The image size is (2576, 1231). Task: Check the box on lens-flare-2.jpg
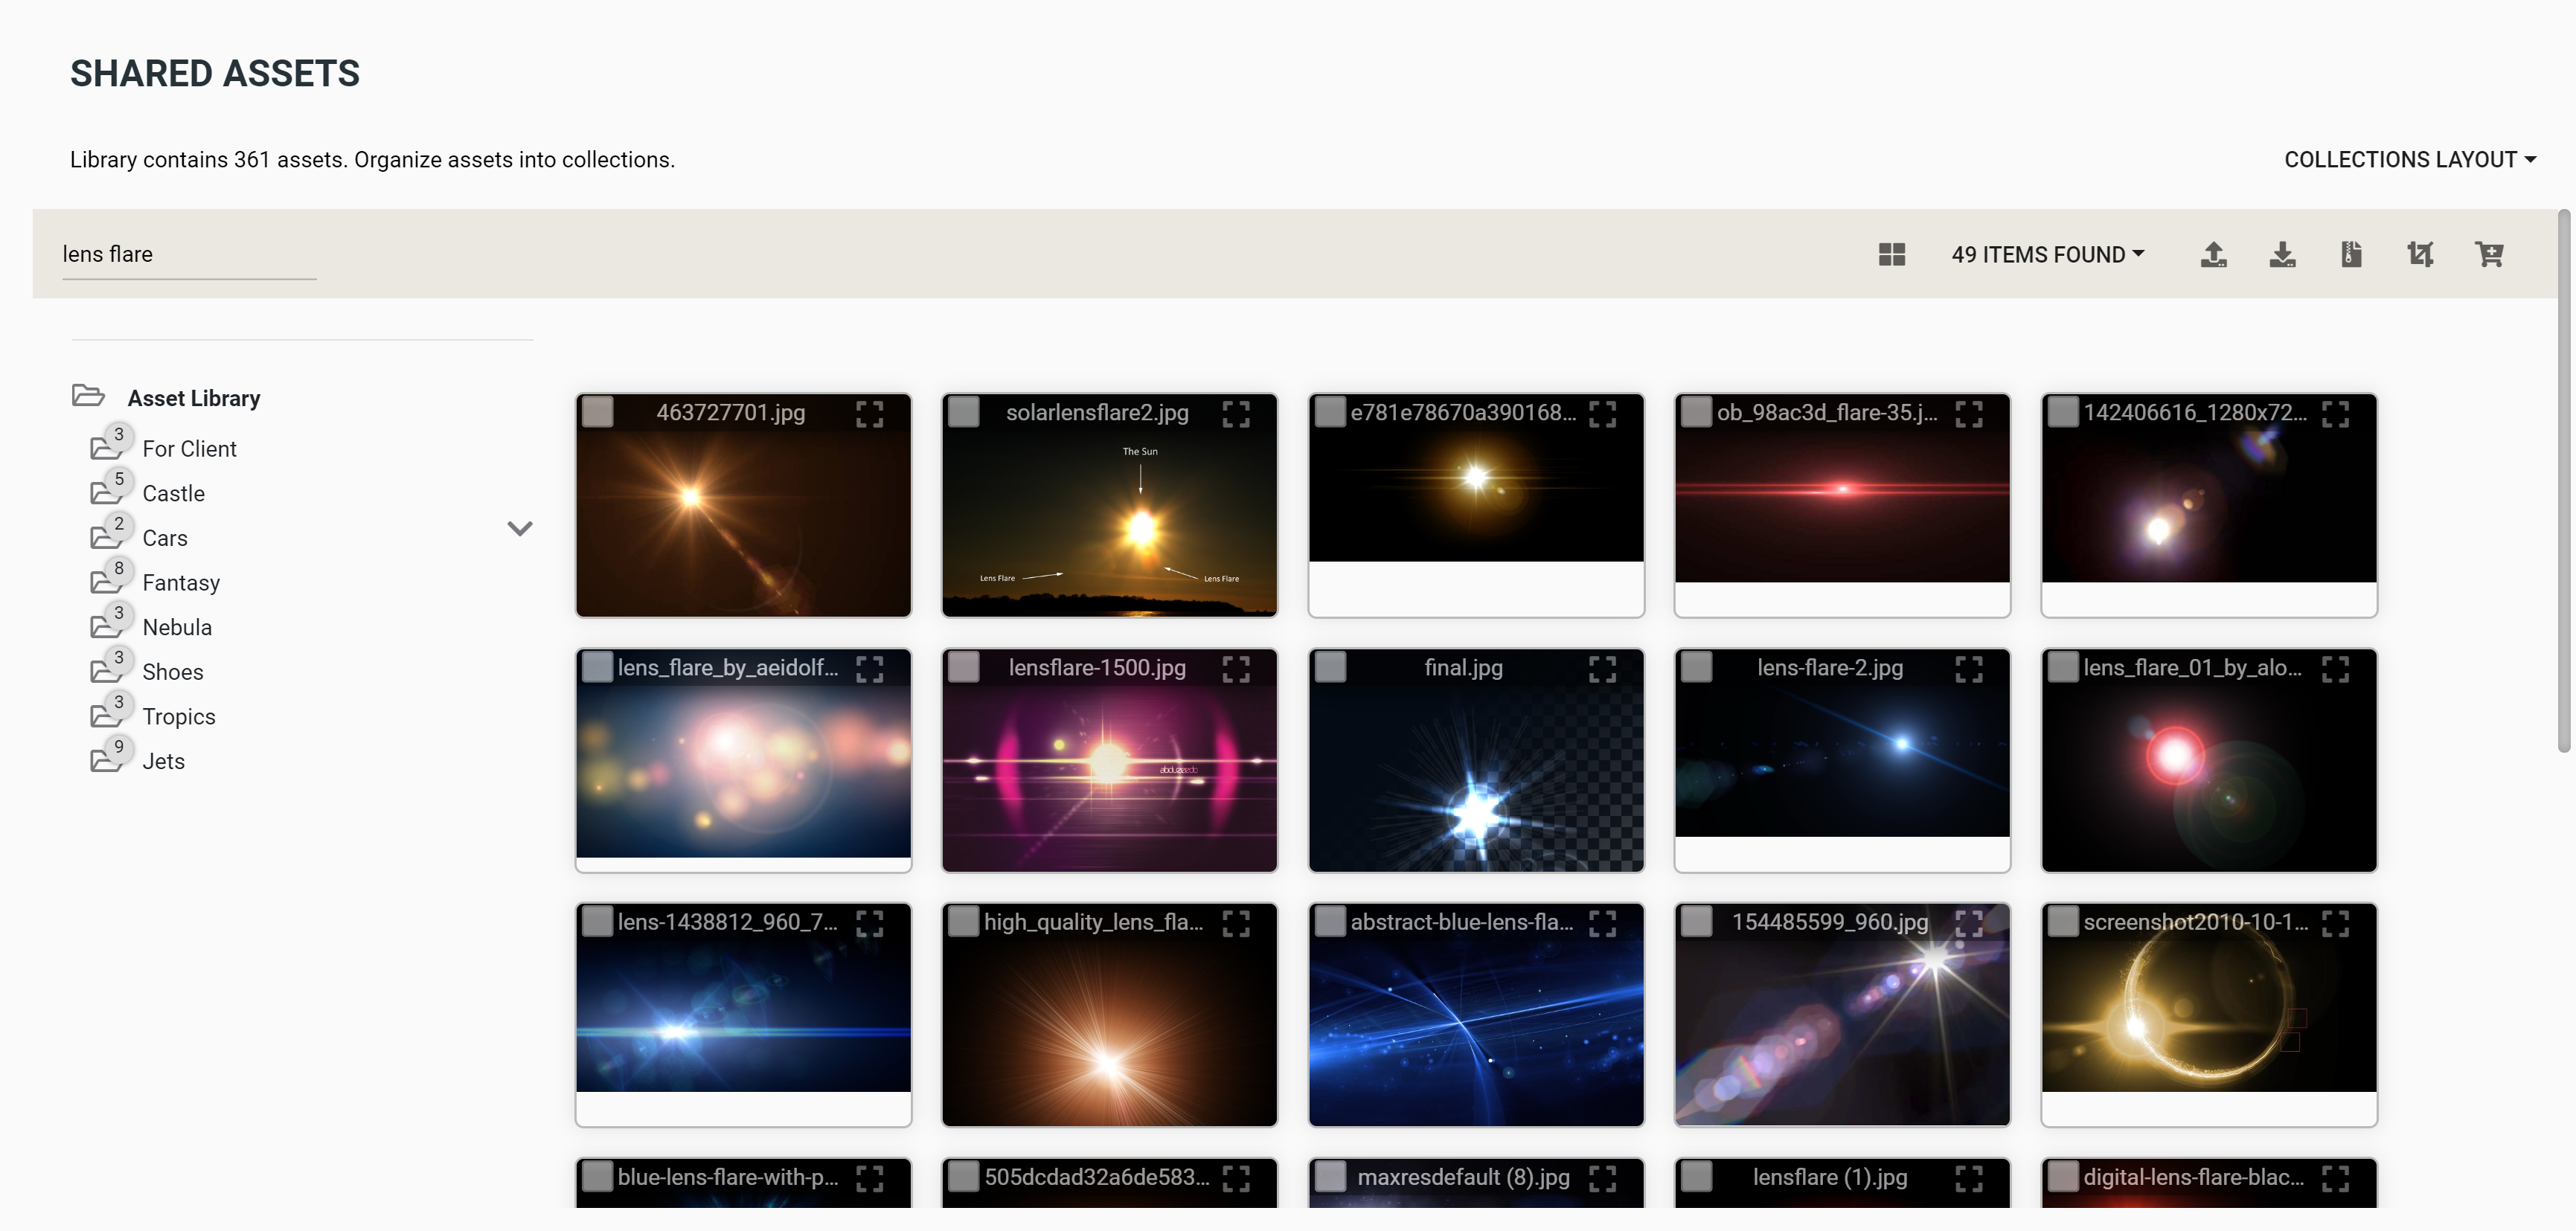(x=1696, y=666)
